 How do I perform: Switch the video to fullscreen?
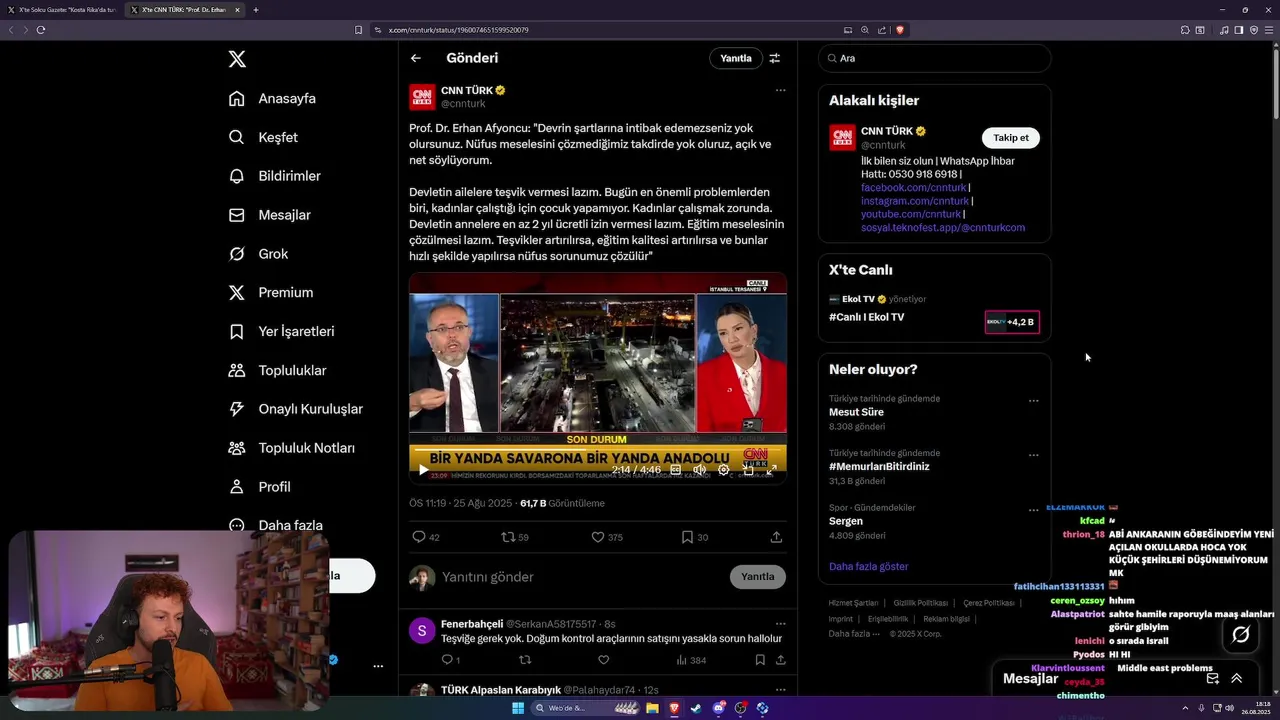(x=772, y=470)
